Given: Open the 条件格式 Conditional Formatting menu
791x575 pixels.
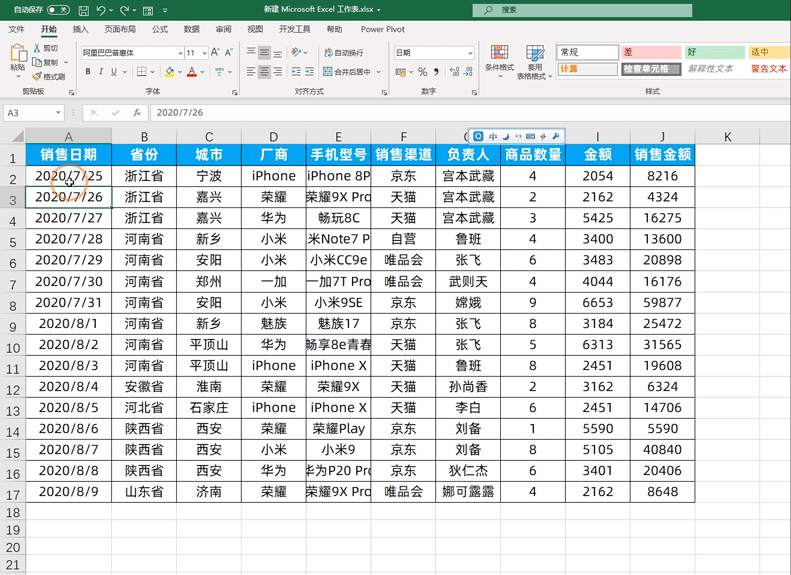Looking at the screenshot, I should (x=499, y=62).
